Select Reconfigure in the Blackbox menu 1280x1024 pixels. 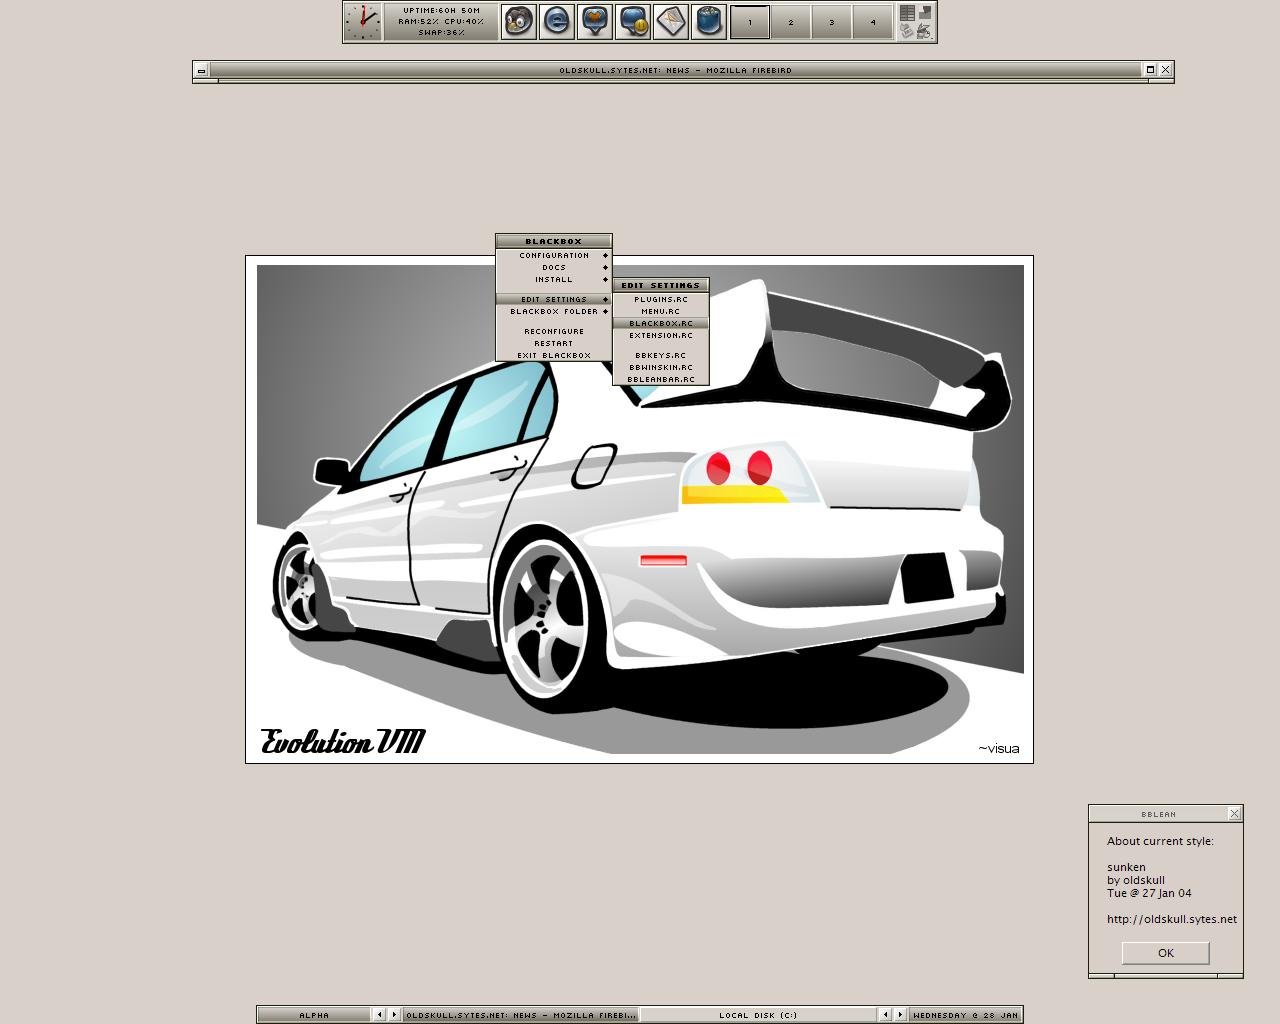pyautogui.click(x=554, y=331)
